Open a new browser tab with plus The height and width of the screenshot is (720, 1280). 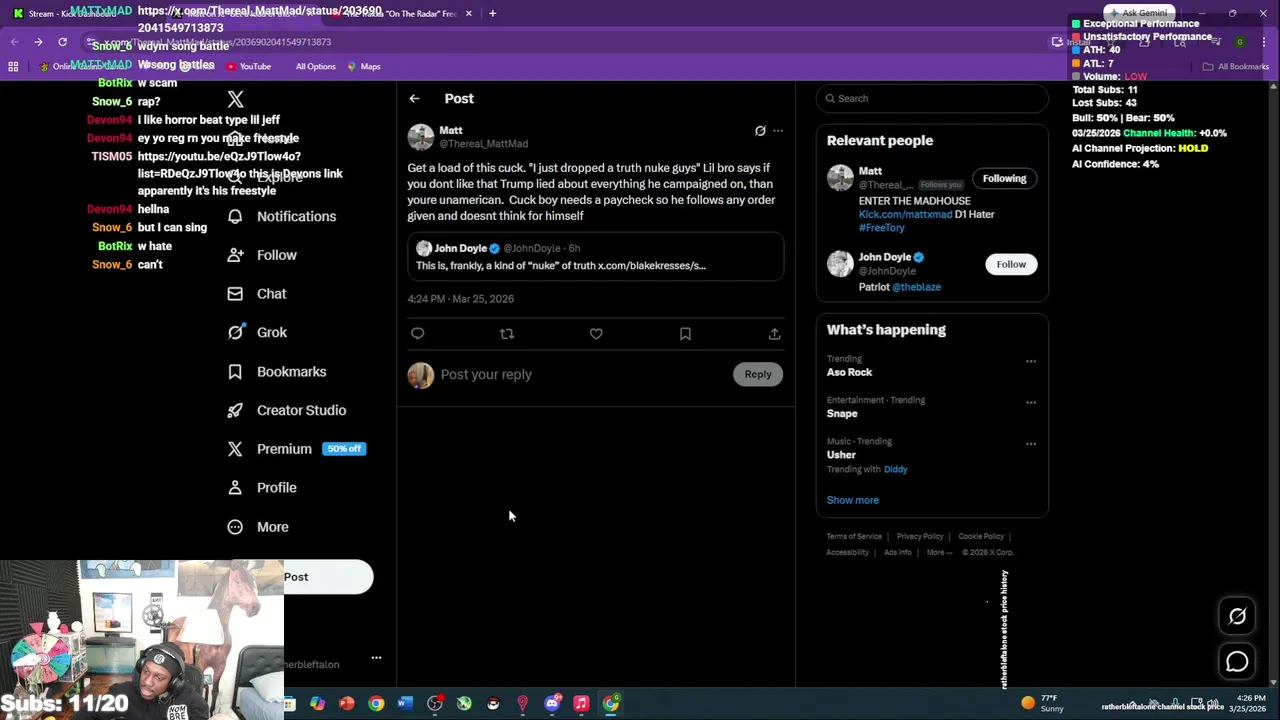(x=492, y=14)
